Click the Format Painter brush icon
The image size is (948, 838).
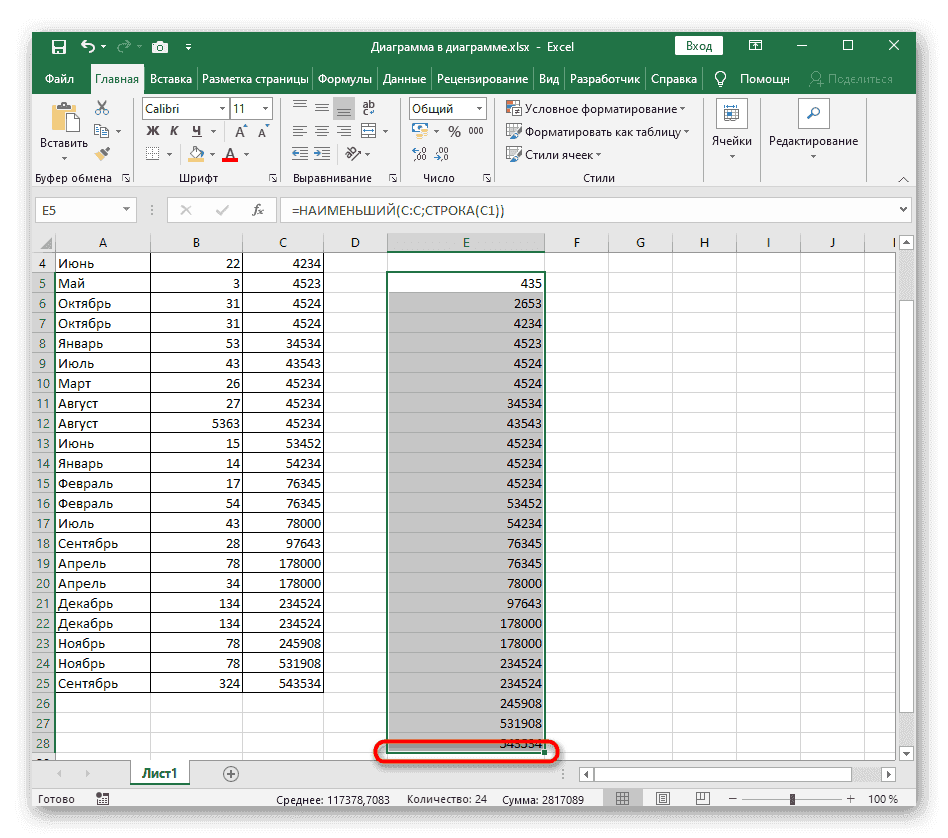pyautogui.click(x=102, y=153)
